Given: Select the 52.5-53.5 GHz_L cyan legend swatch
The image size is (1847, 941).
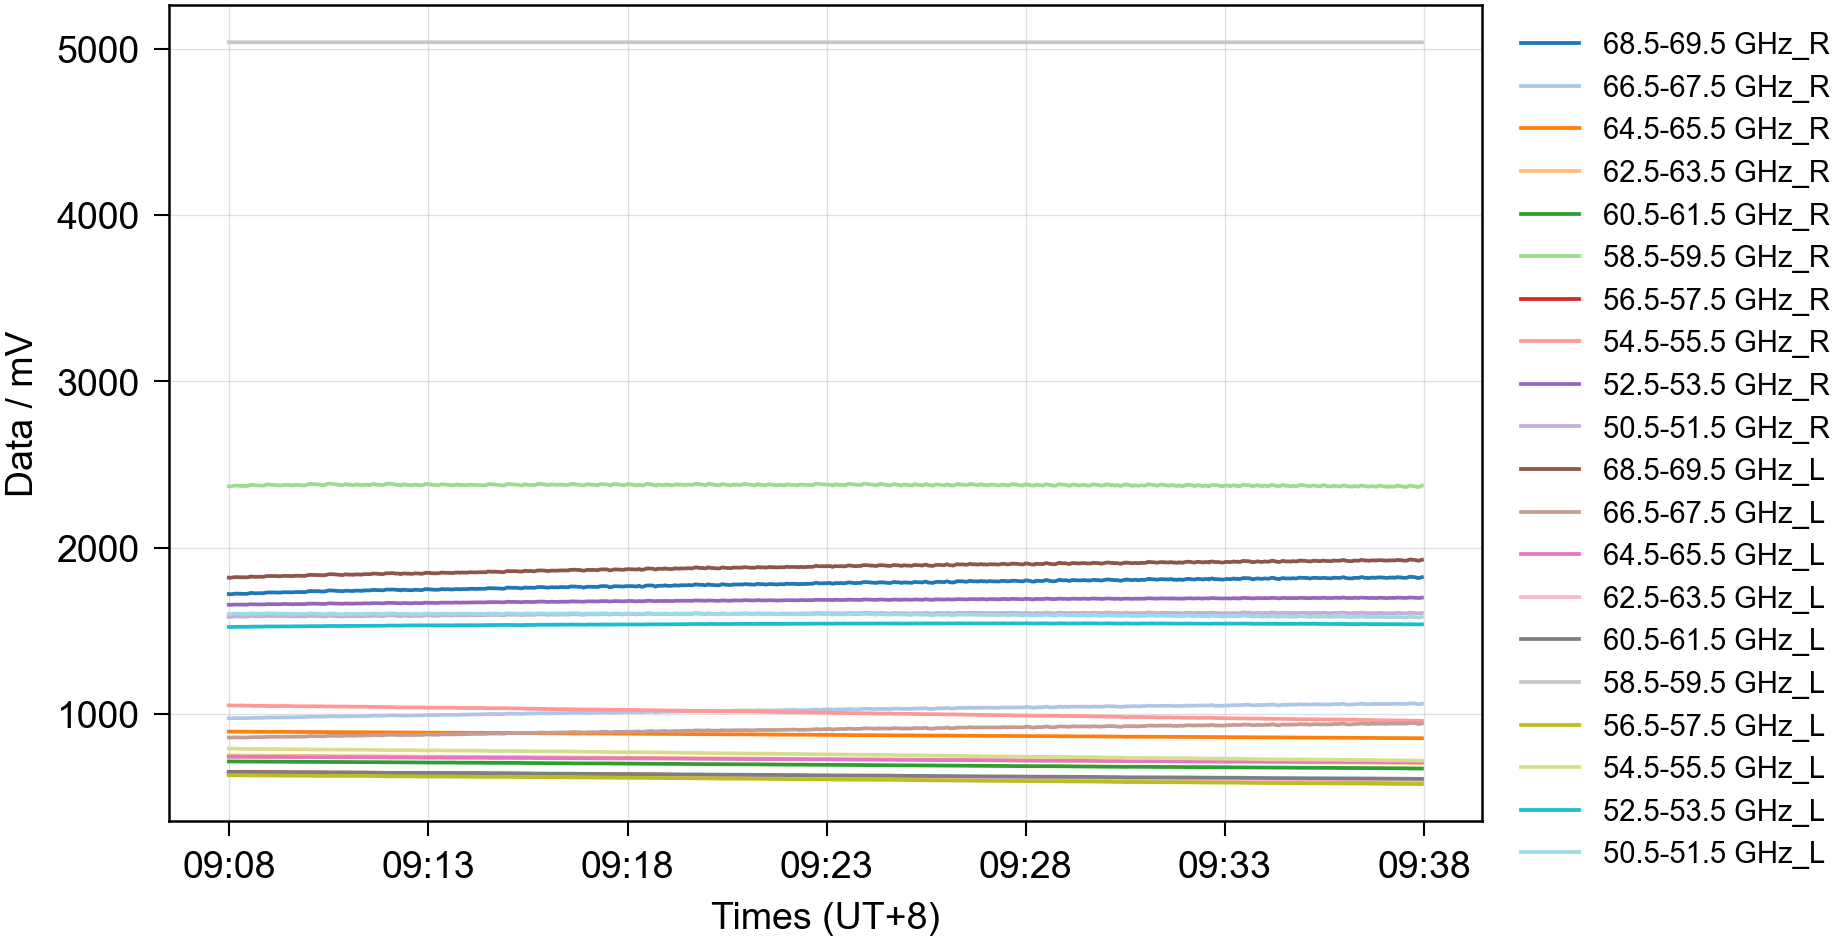Looking at the screenshot, I should coord(1549,810).
